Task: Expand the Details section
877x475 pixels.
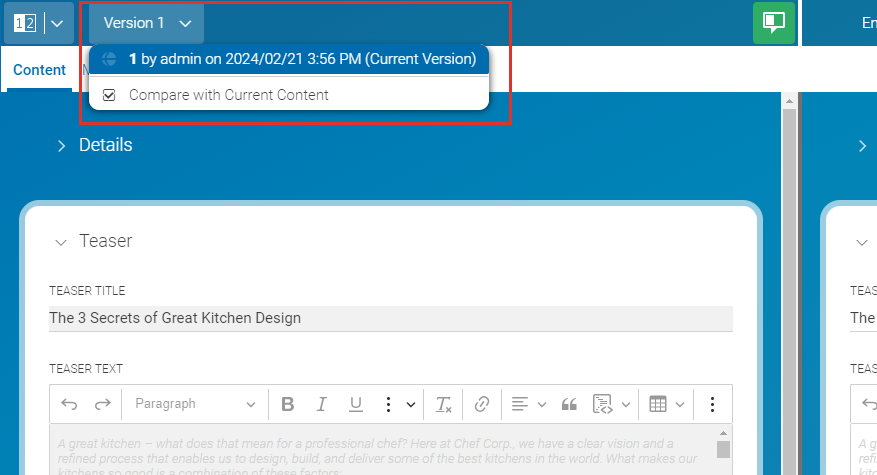Action: point(61,146)
